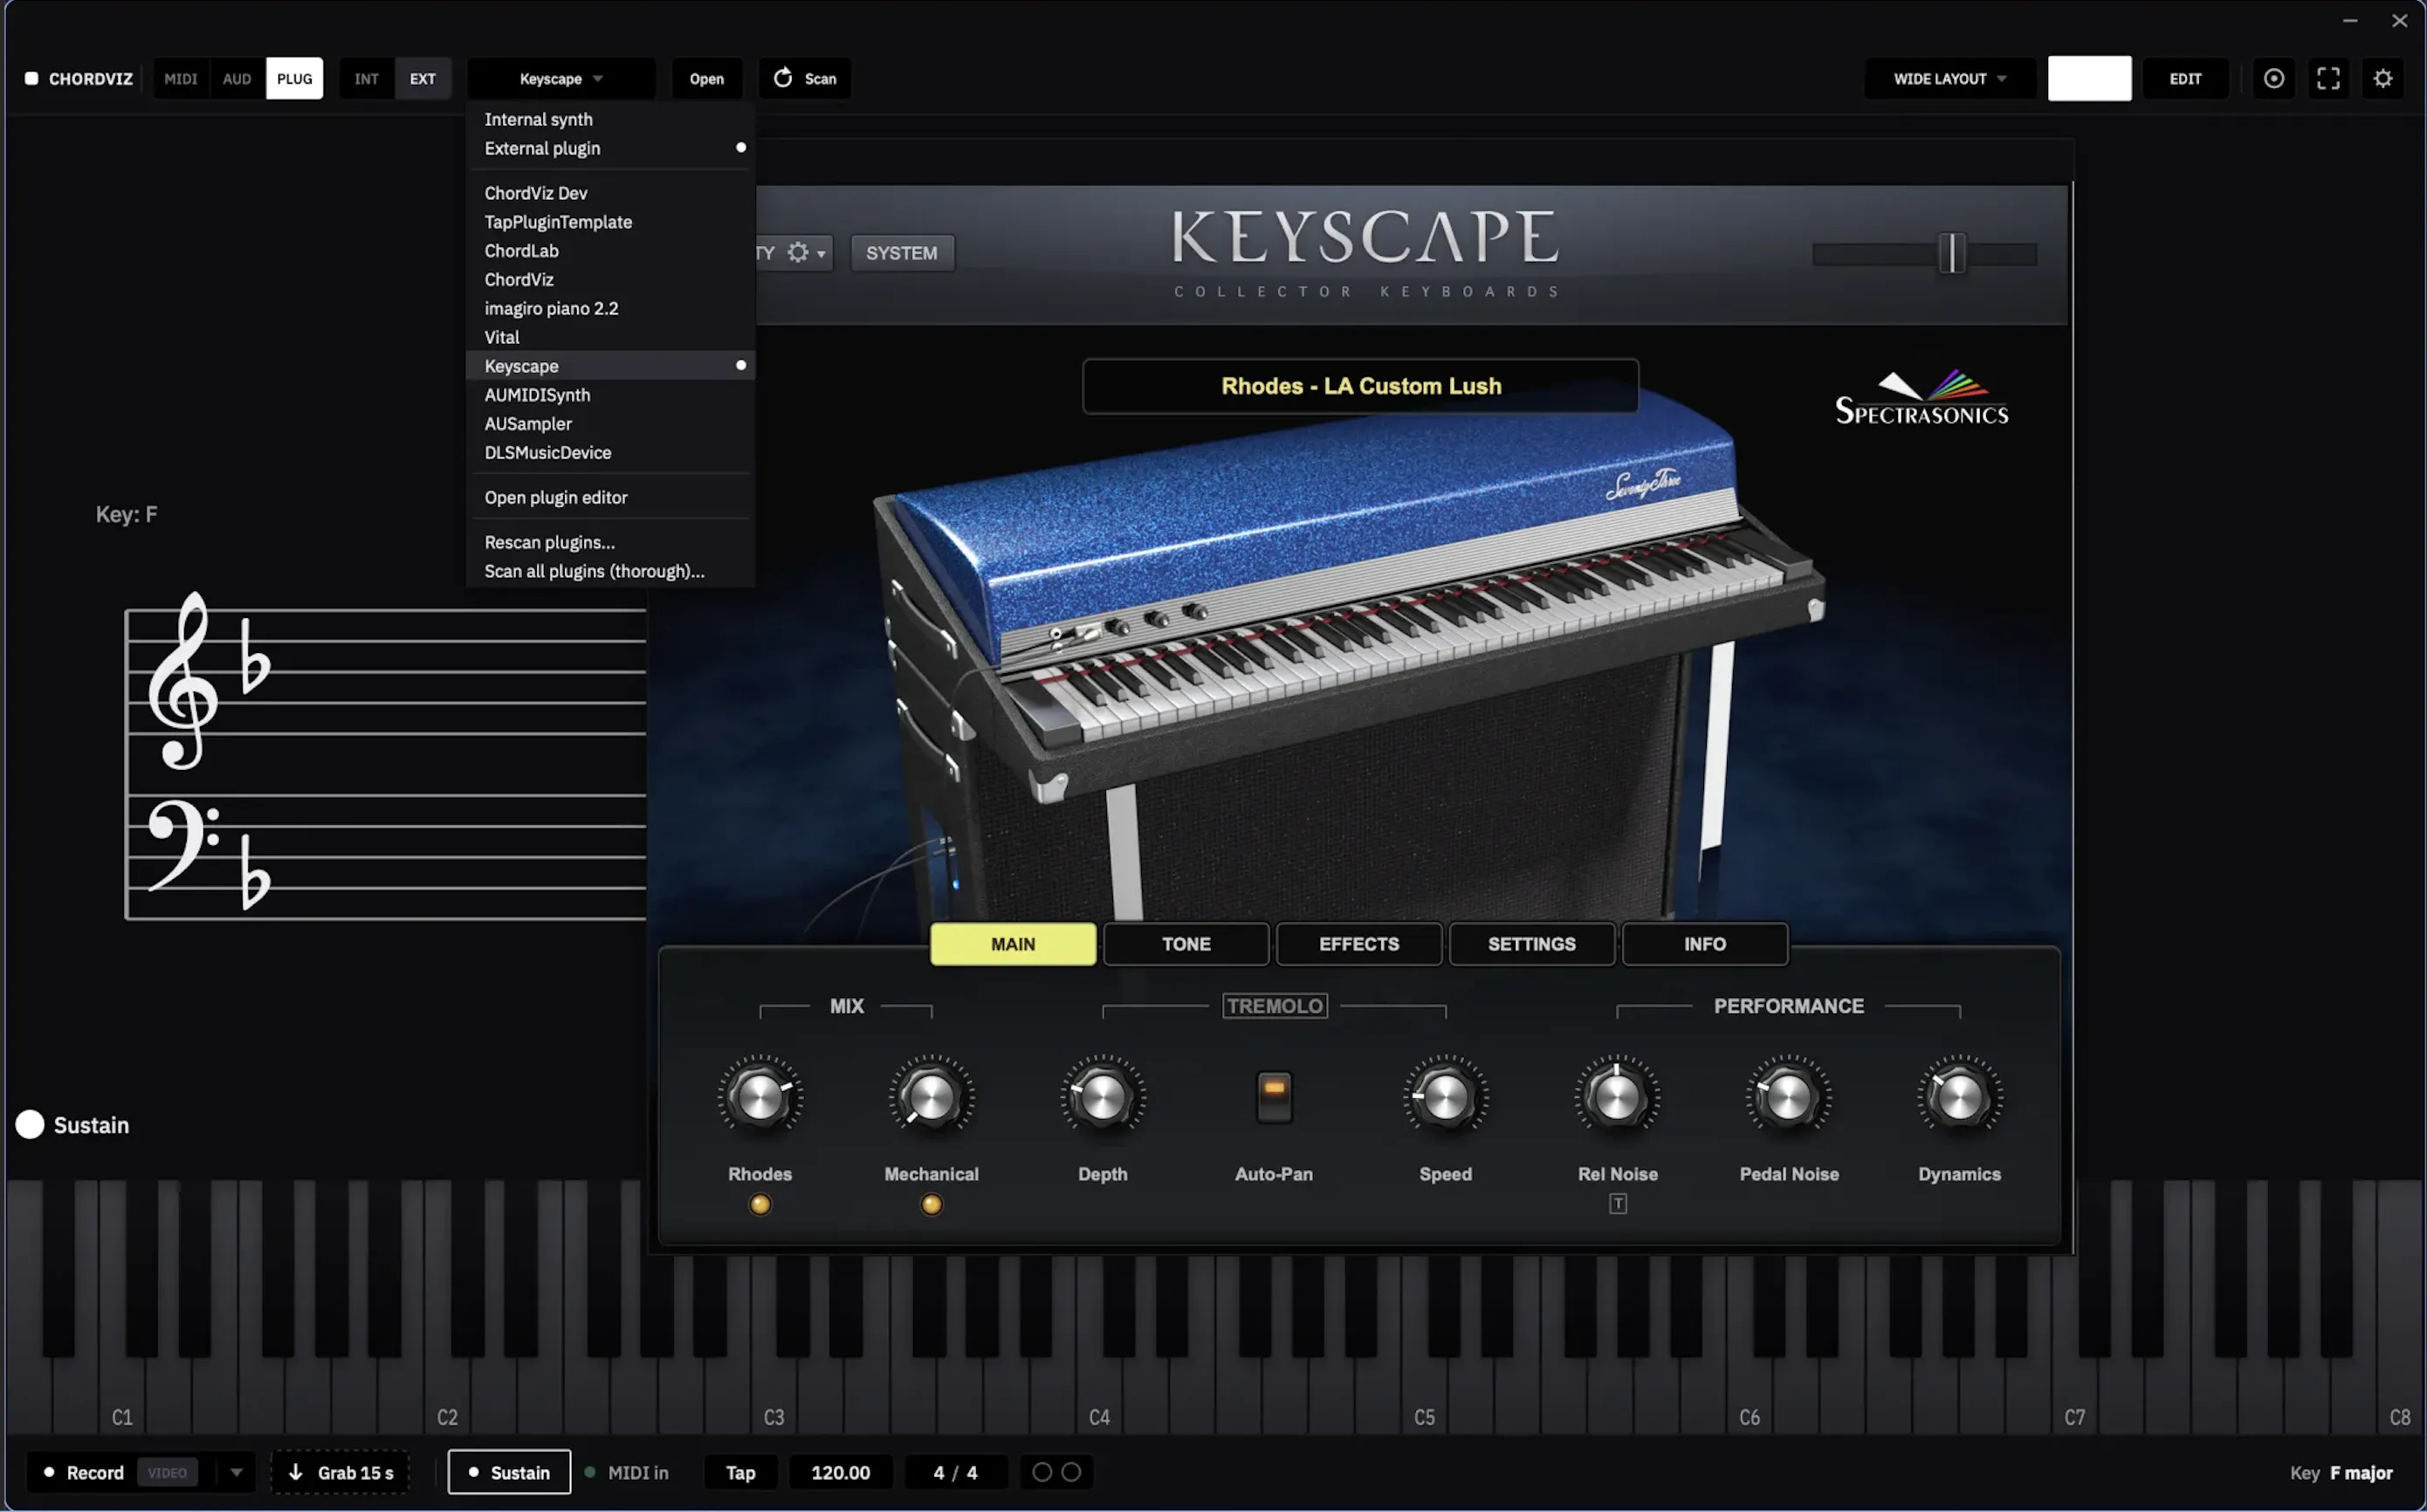Toggle the Sustain button in the bottom bar
This screenshot has height=1512, width=2427.
tap(509, 1472)
